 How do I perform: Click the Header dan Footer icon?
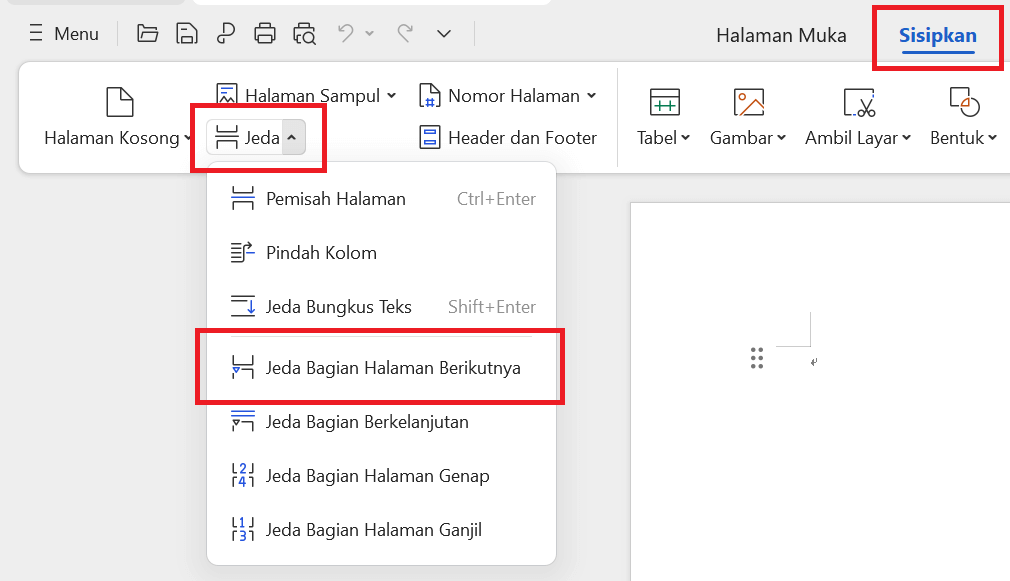[x=430, y=138]
